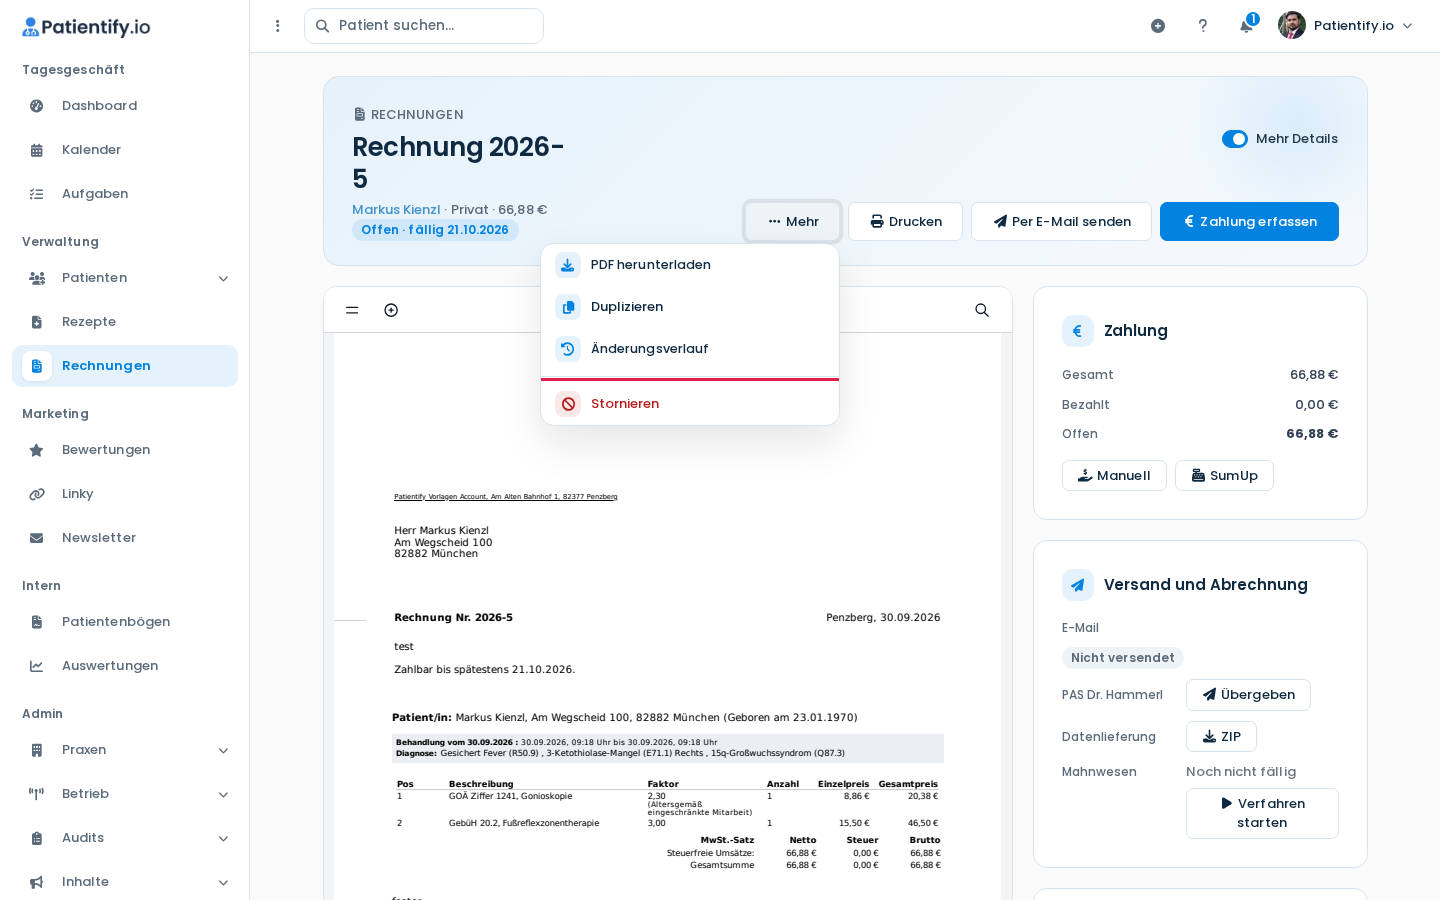Expand the Inhalte sidebar section
The height and width of the screenshot is (900, 1440).
click(125, 882)
